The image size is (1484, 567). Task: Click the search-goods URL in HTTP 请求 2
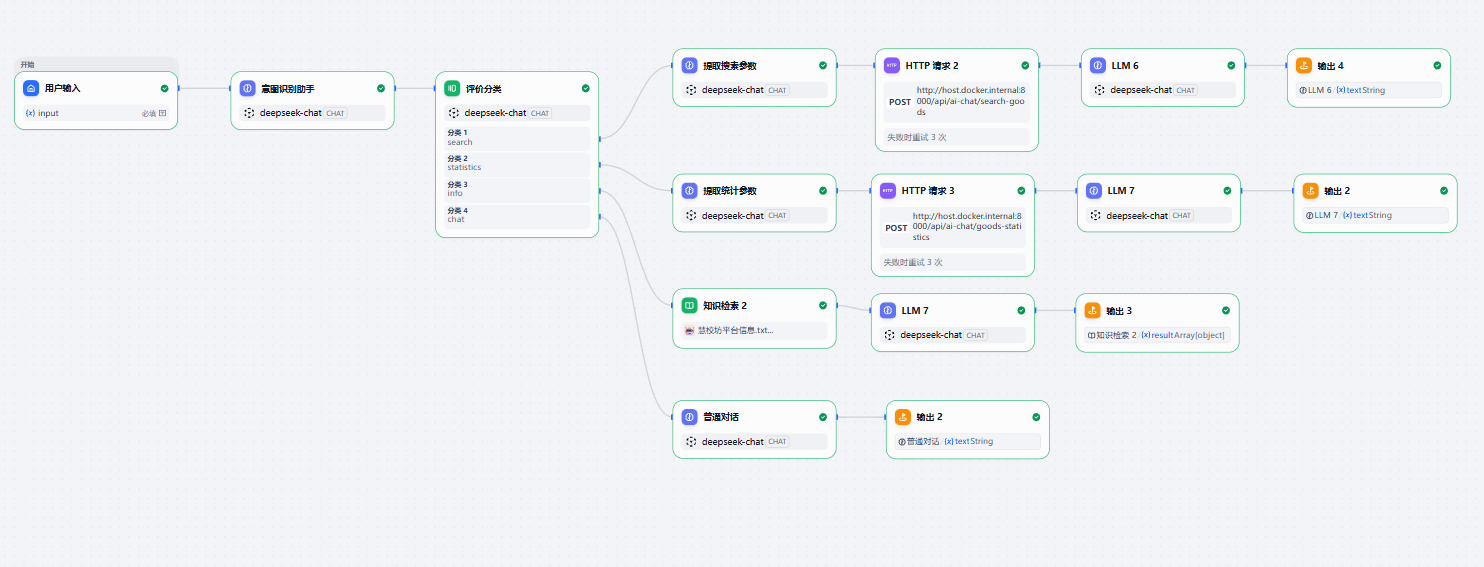point(971,101)
